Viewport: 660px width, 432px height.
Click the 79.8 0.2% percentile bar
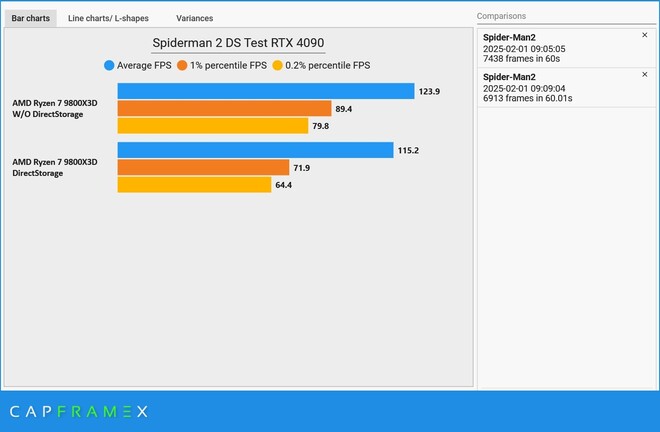tap(213, 125)
